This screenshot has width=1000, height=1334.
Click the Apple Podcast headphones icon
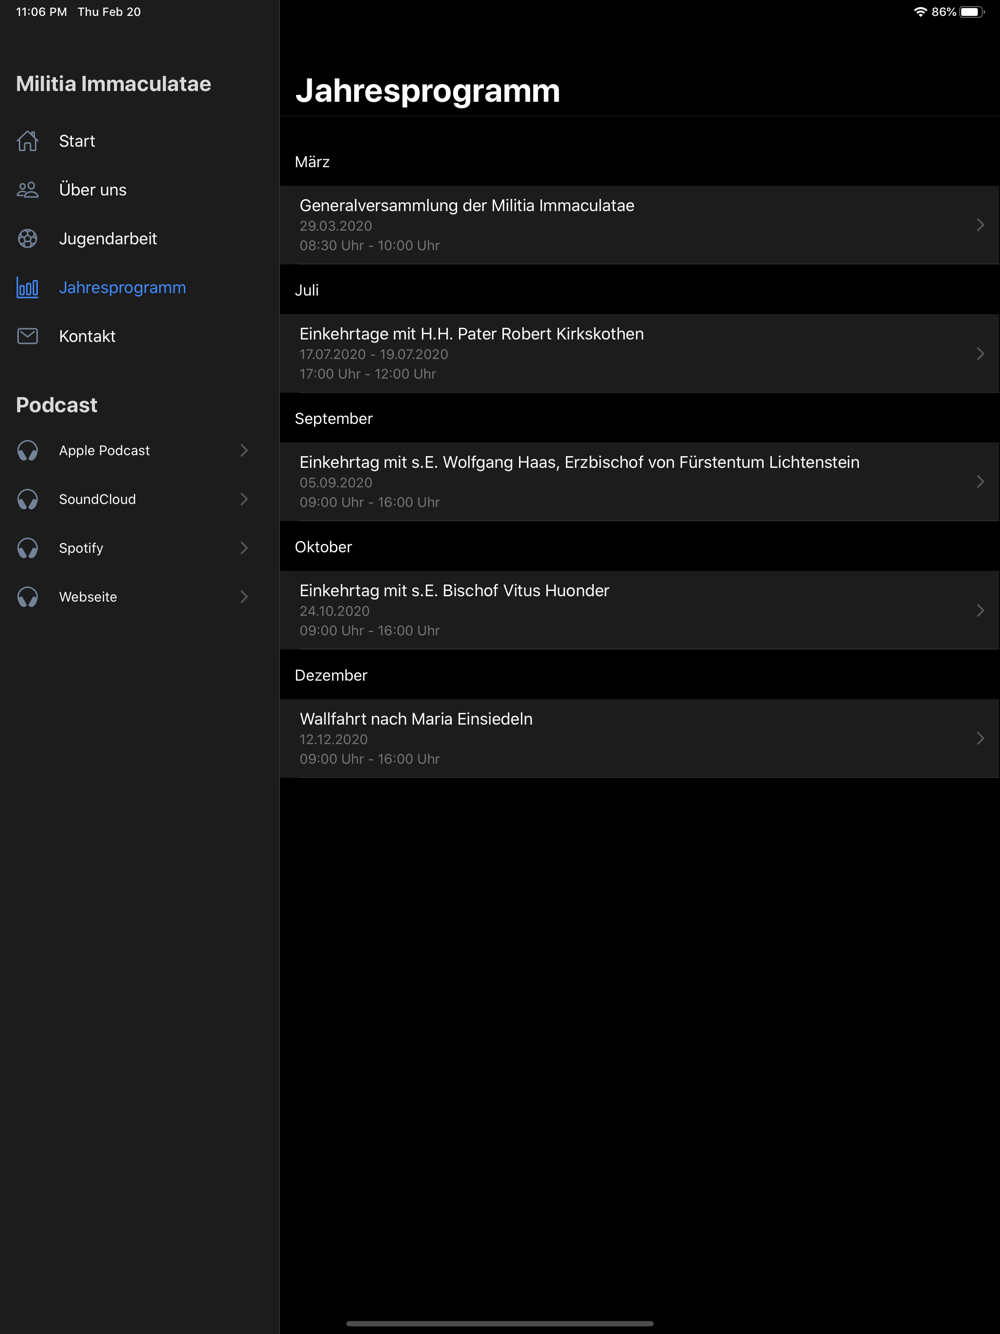click(x=28, y=451)
